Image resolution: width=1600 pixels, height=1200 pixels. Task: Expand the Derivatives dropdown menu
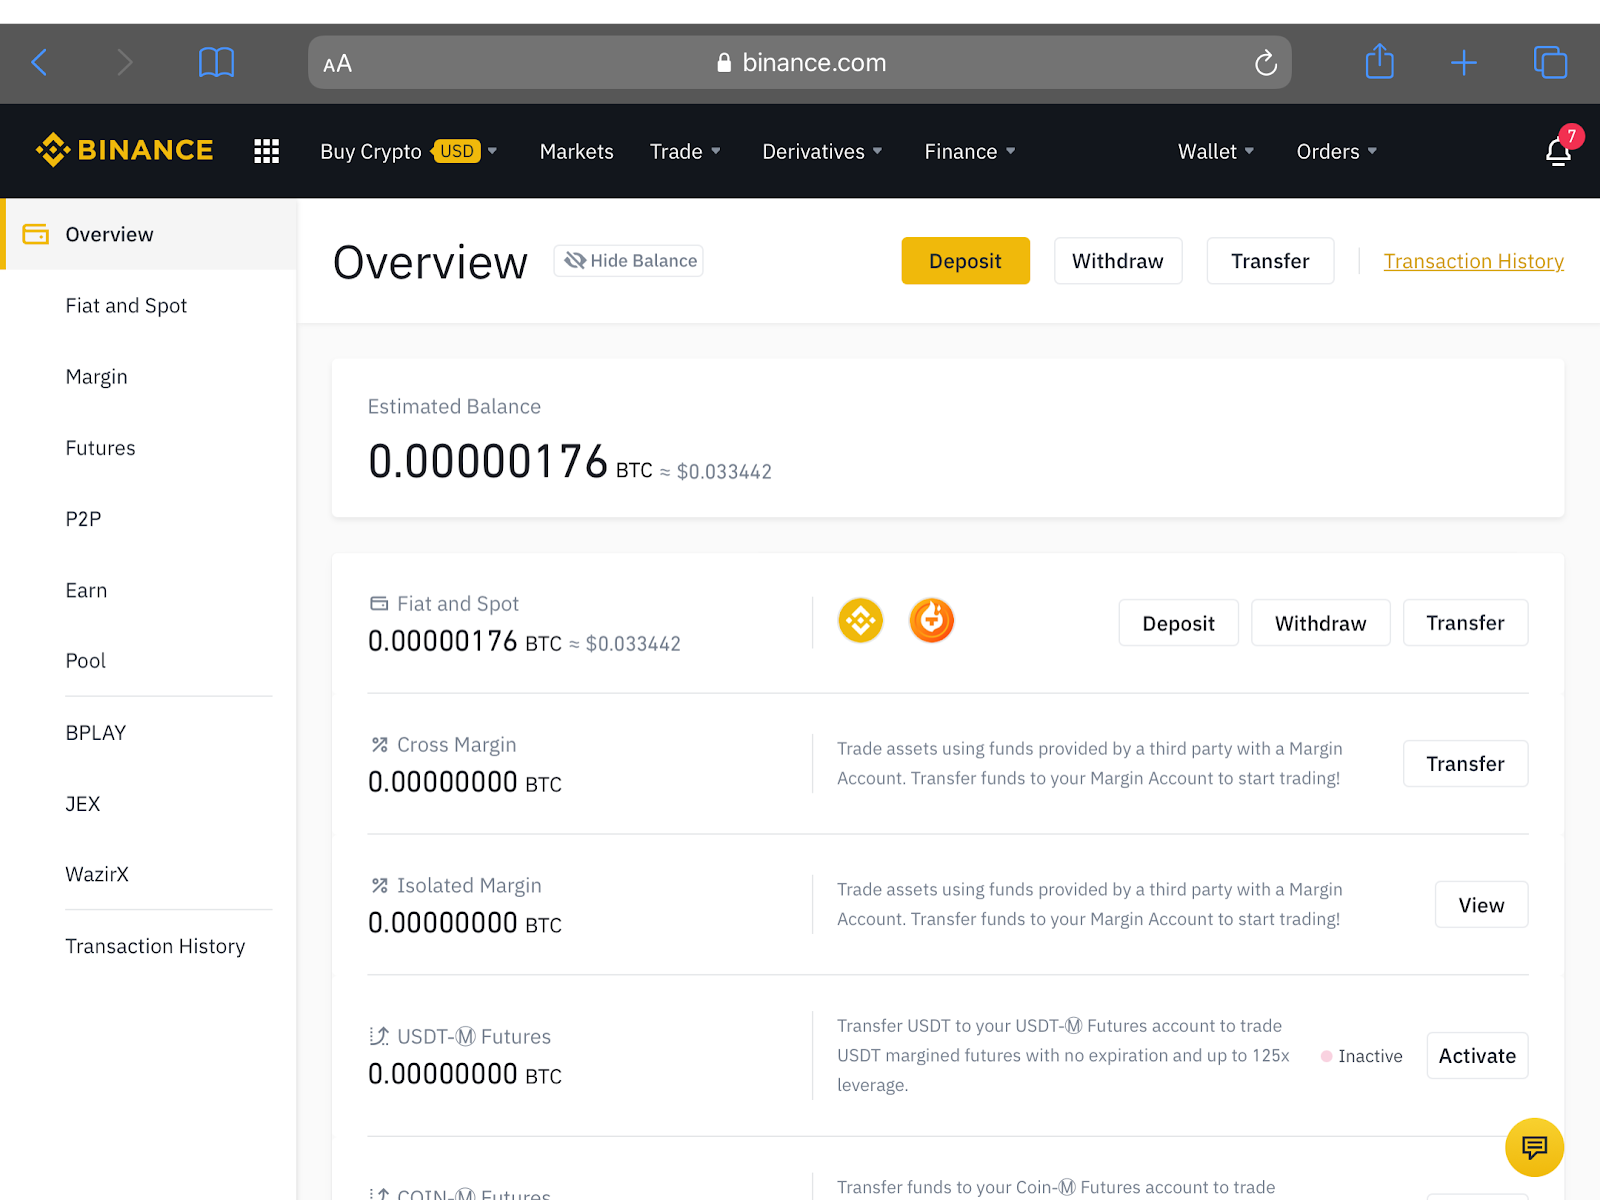(x=822, y=151)
